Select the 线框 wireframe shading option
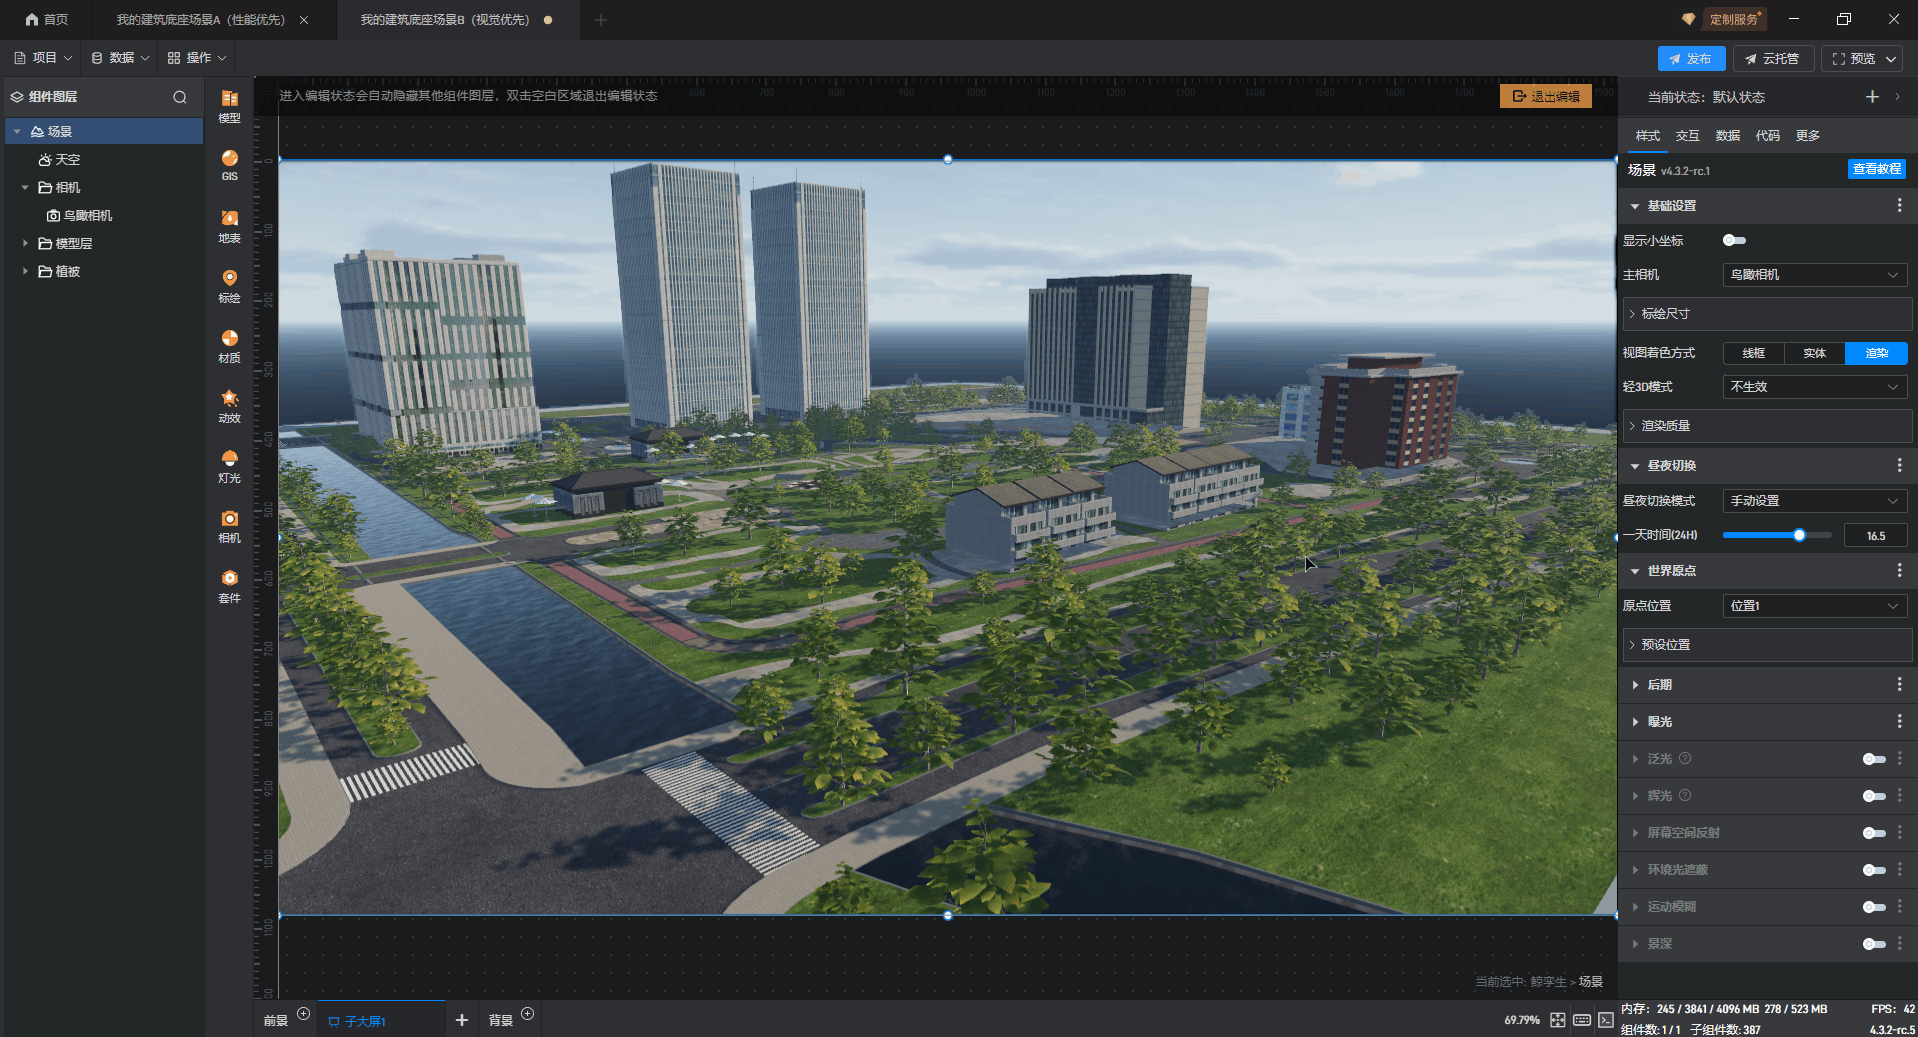1918x1037 pixels. click(x=1753, y=353)
